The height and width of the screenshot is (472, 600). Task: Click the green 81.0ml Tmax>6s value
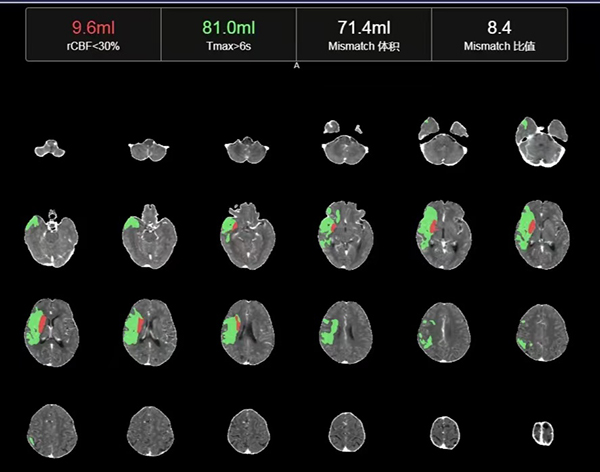[x=229, y=27]
